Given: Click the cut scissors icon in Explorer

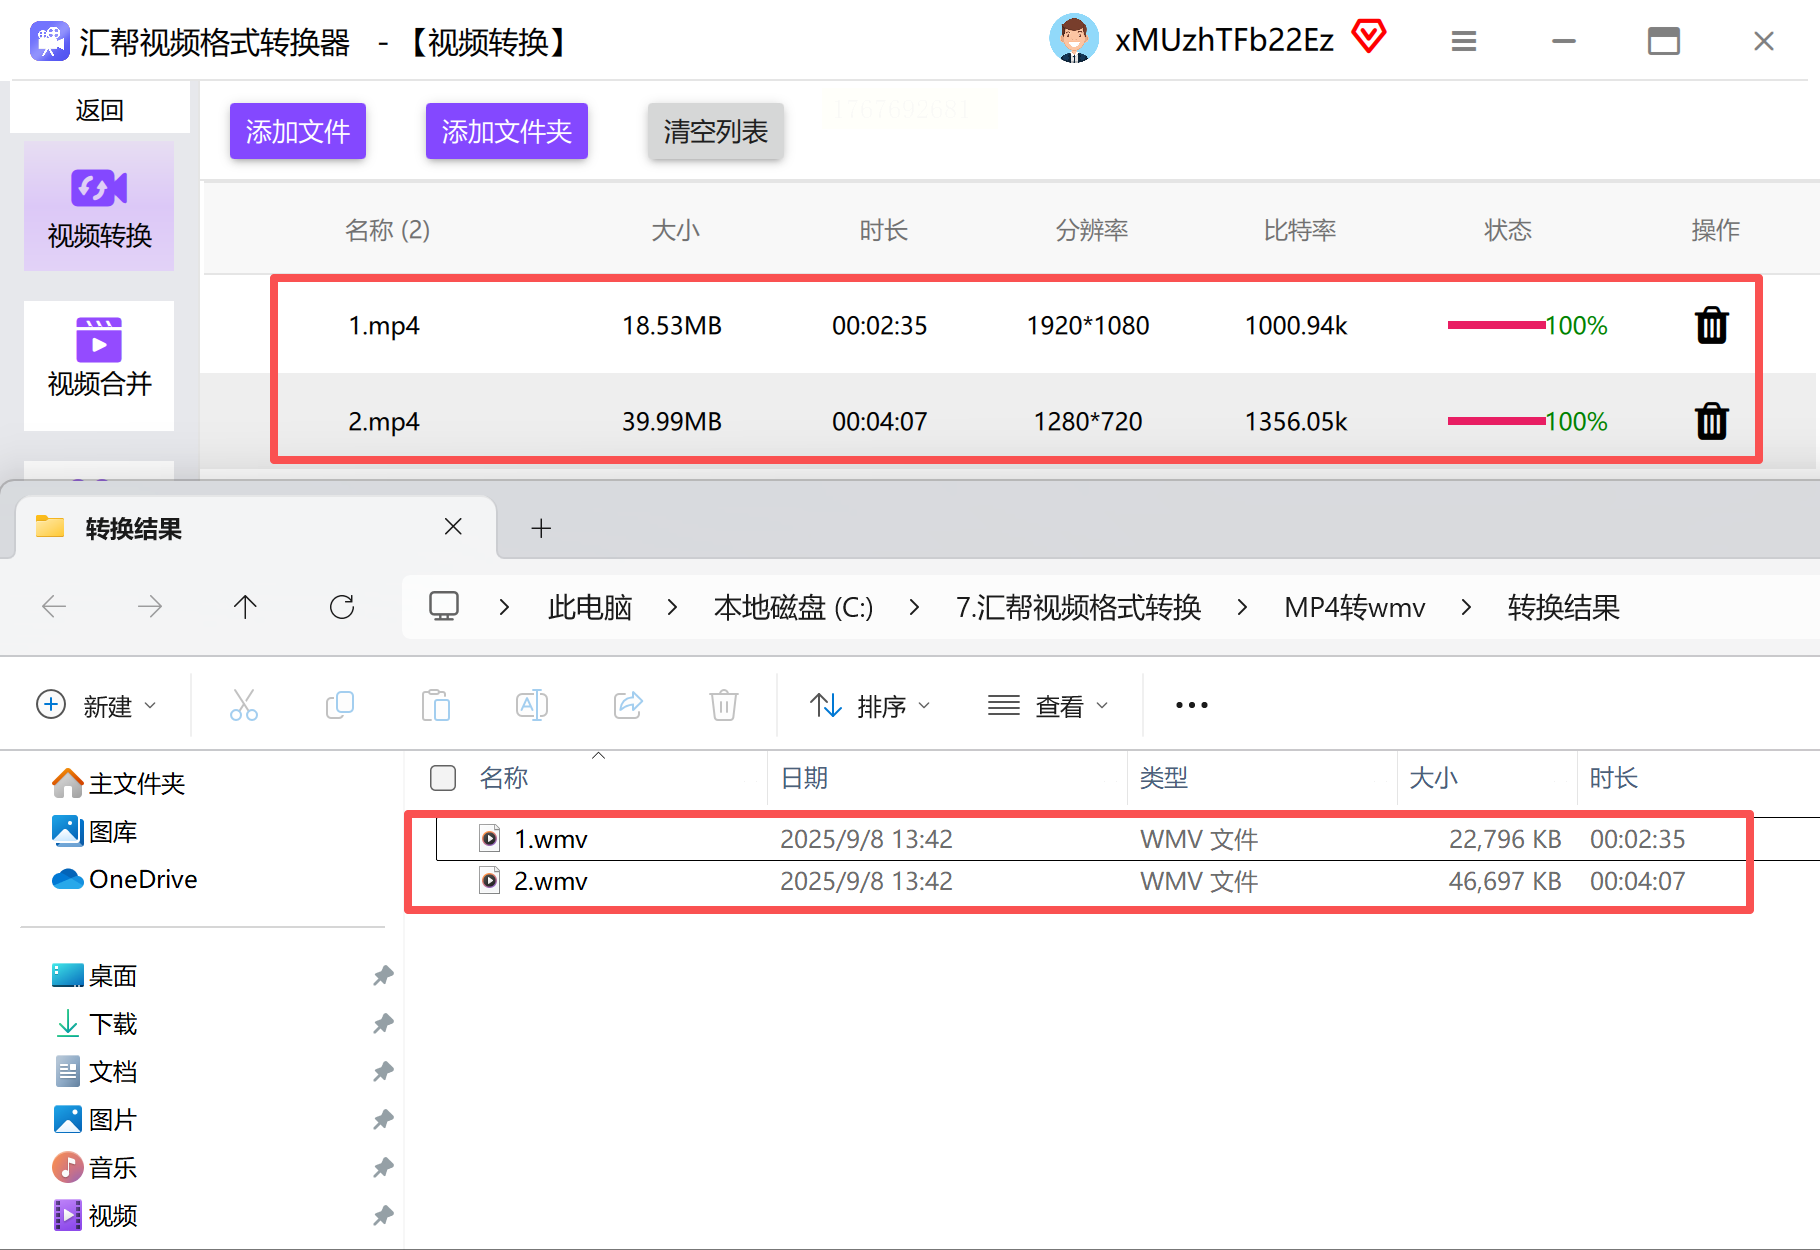Looking at the screenshot, I should pyautogui.click(x=244, y=705).
